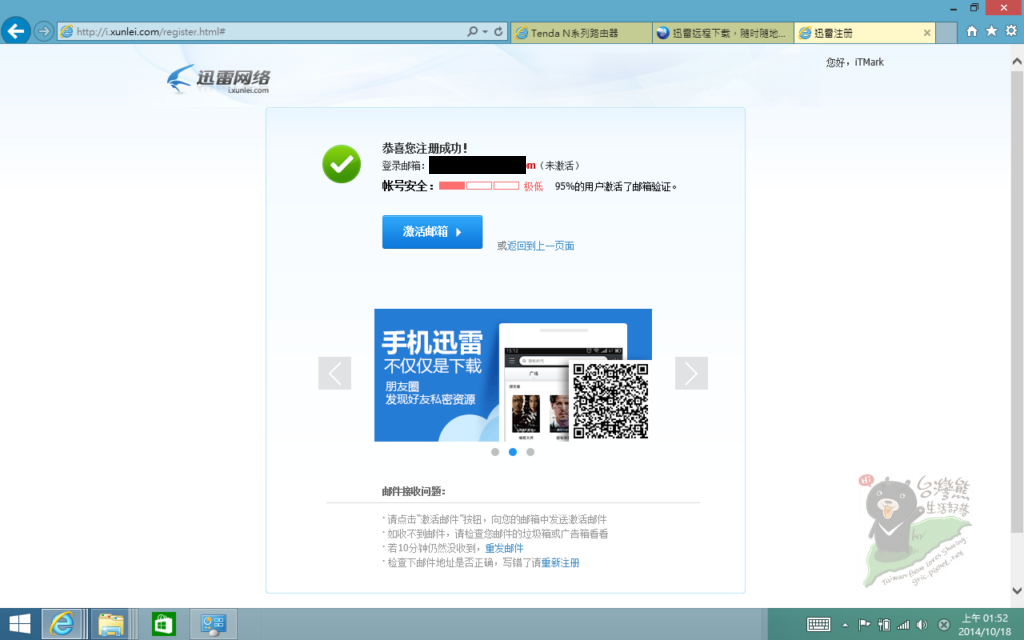Open File Explorer from taskbar

(111, 624)
